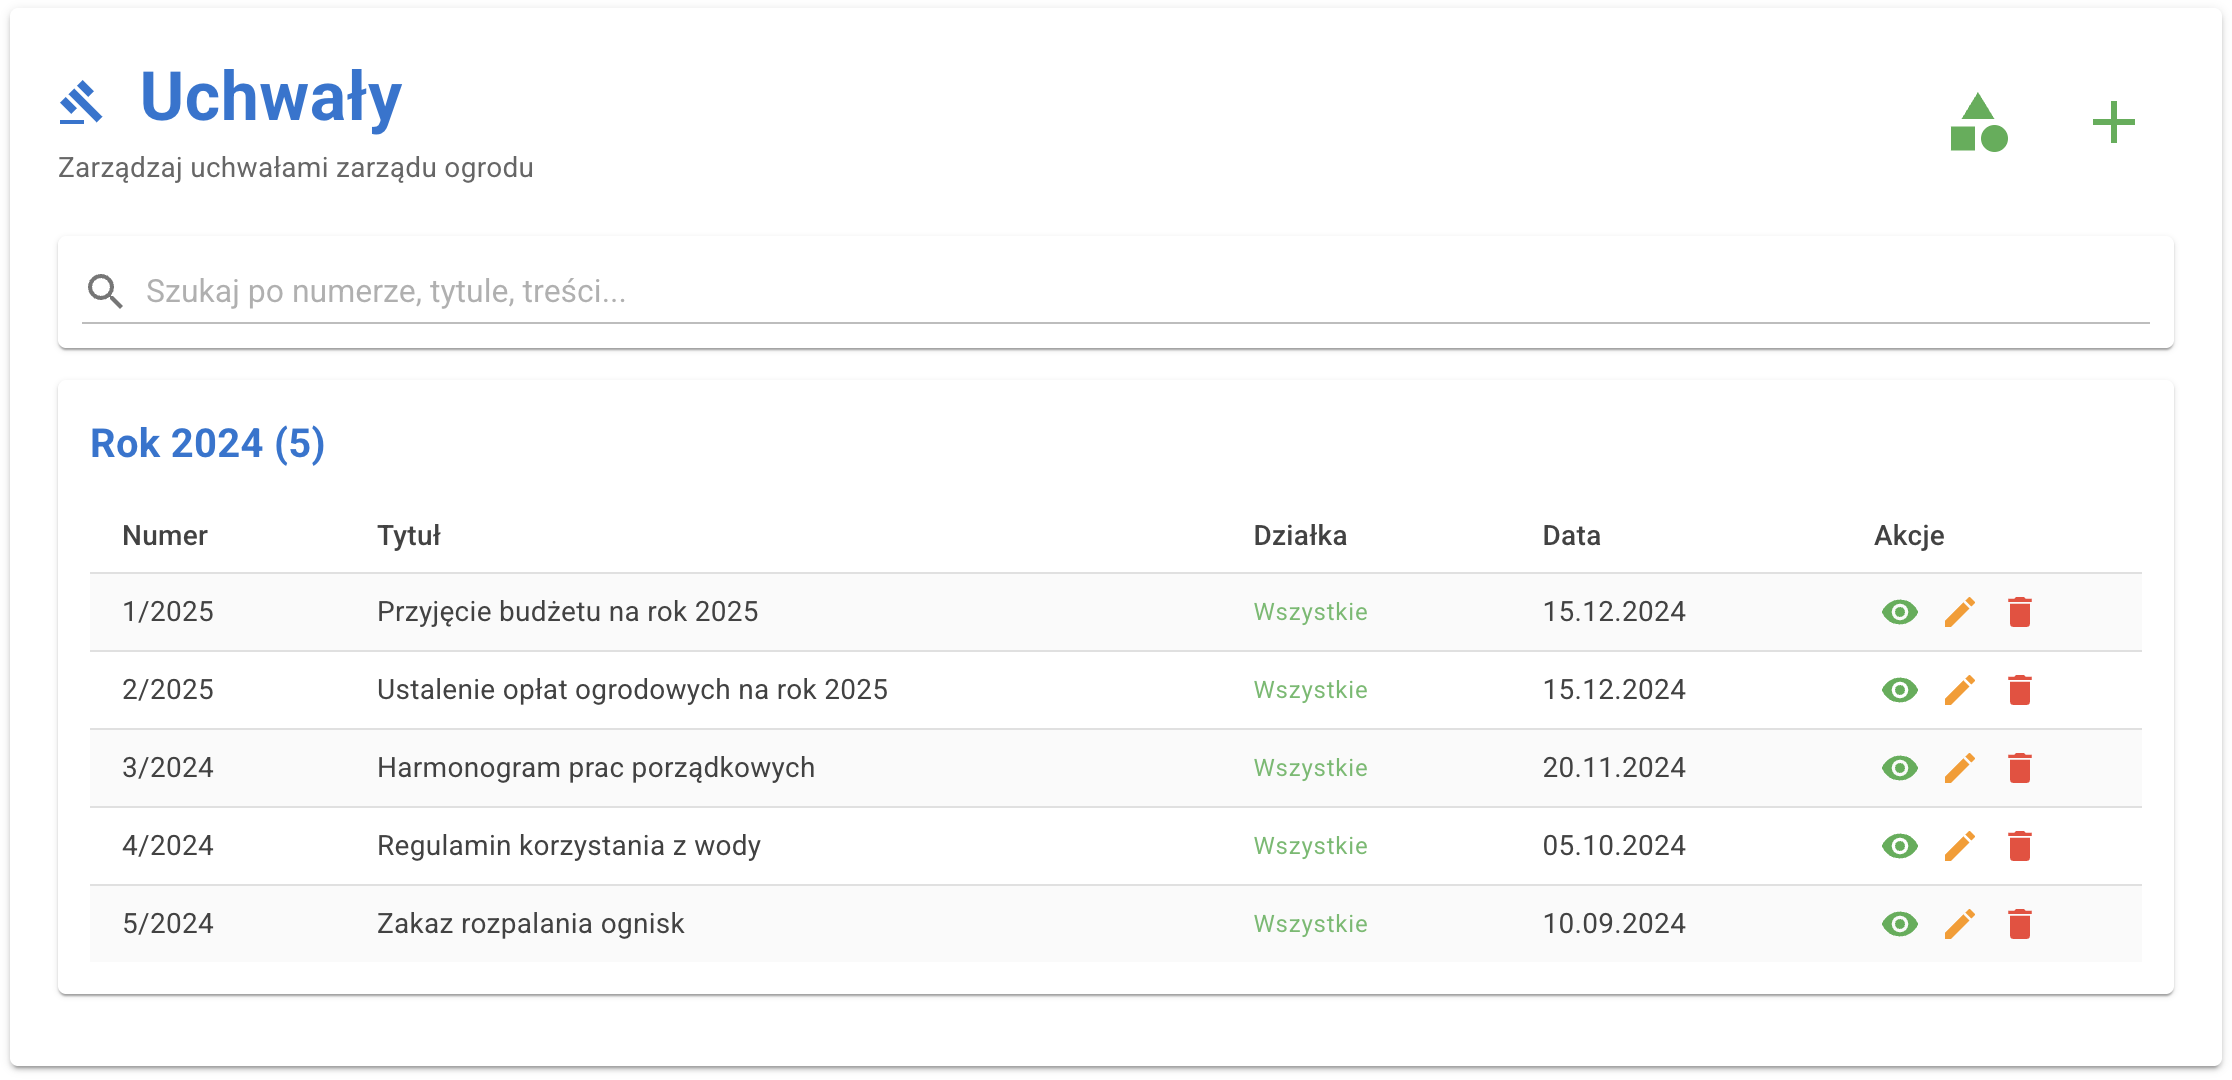Click Wszystkie link in Ustalenie opłat row
The image size is (2232, 1080).
click(x=1310, y=690)
